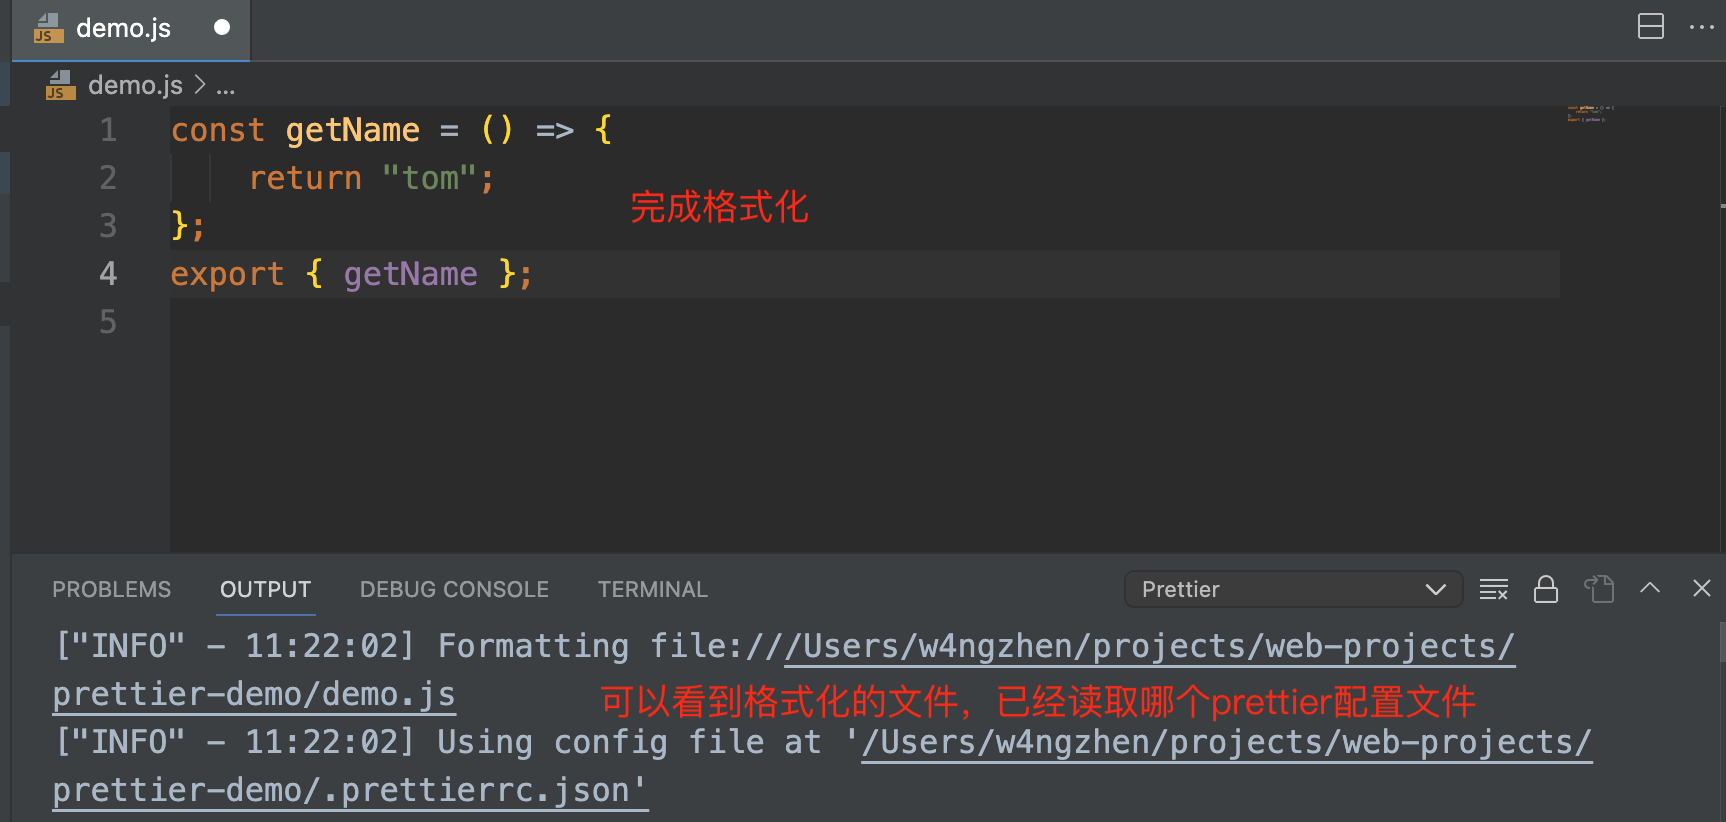Screen dimensions: 1726x822
Task: Close the output panel
Action: (x=1702, y=588)
